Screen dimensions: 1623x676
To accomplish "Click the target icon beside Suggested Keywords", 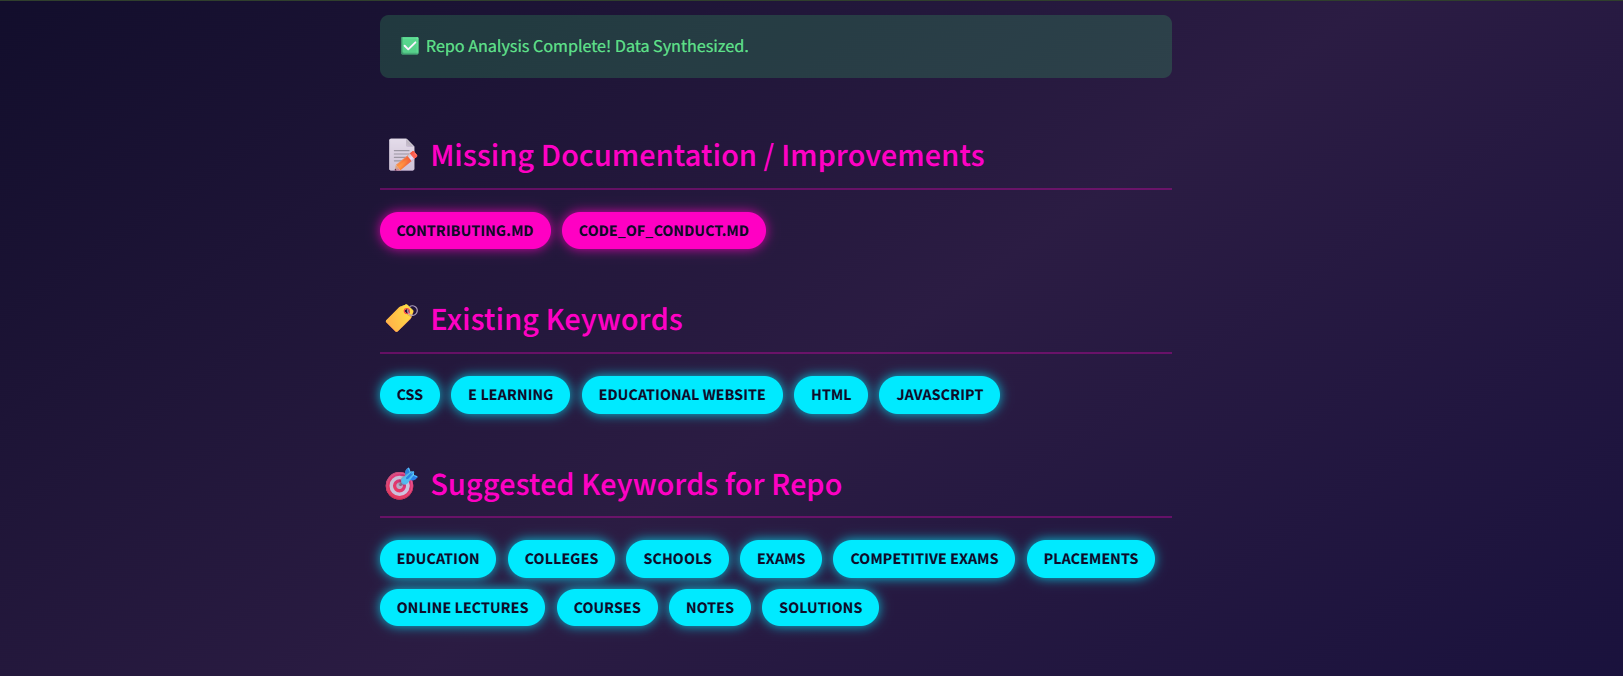I will 401,484.
